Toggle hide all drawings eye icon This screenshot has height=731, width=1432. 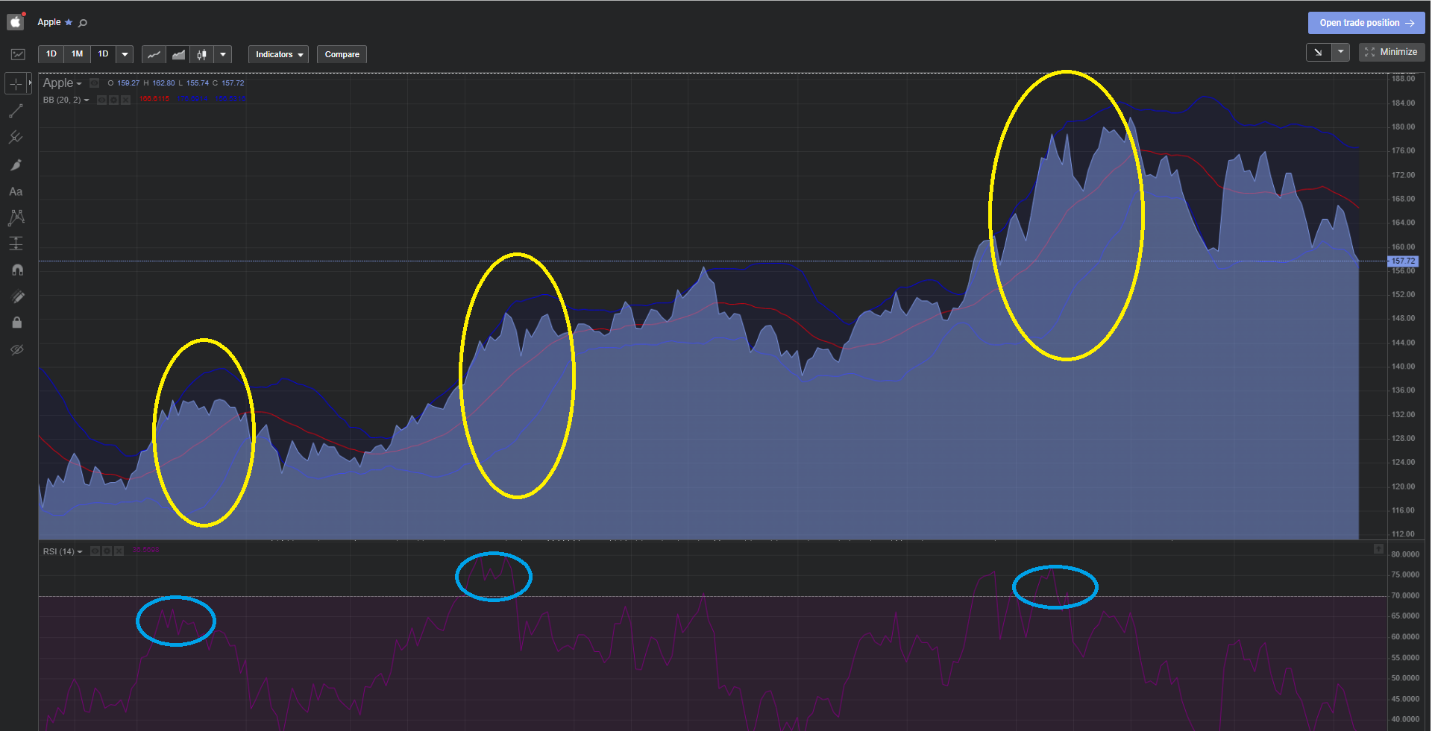point(16,350)
